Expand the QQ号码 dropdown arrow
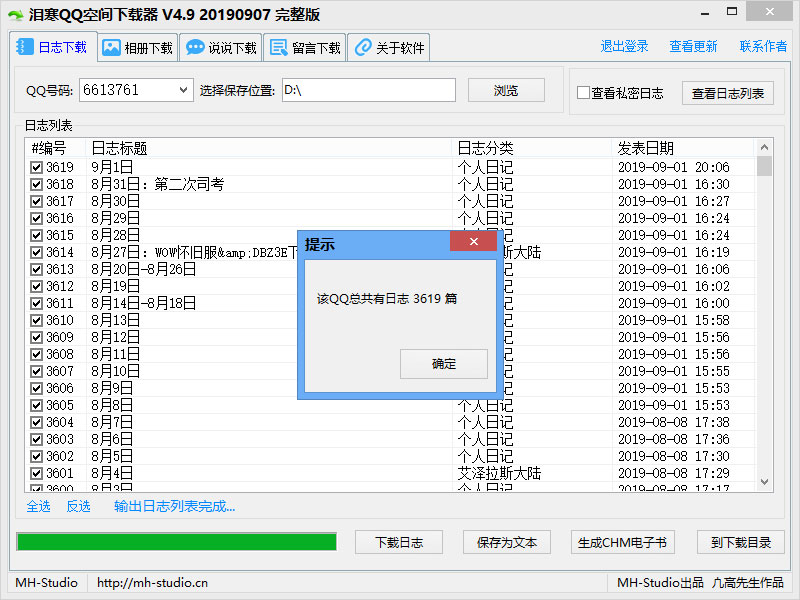This screenshot has height=600, width=800. pos(183,90)
